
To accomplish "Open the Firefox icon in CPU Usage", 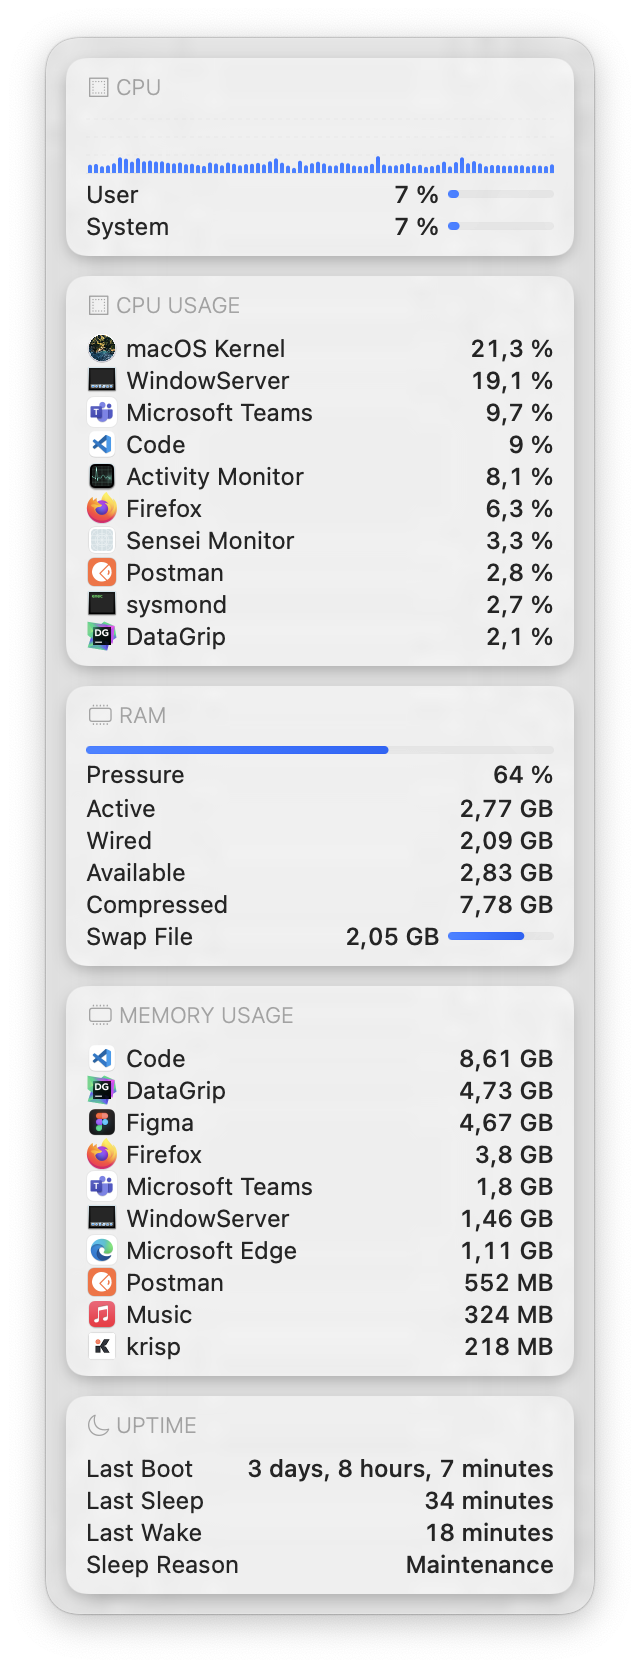I will click(103, 508).
